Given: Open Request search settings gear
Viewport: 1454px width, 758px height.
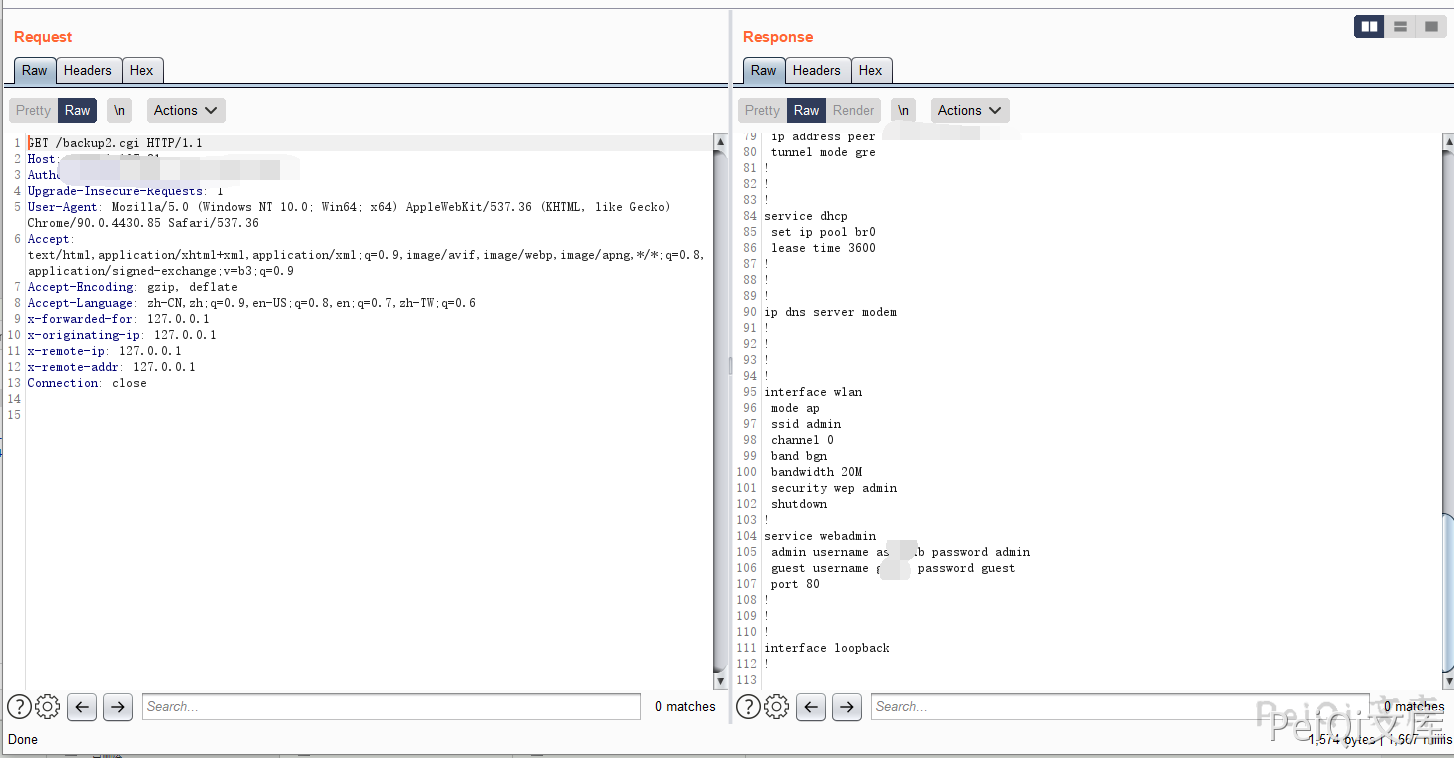Looking at the screenshot, I should 47,707.
